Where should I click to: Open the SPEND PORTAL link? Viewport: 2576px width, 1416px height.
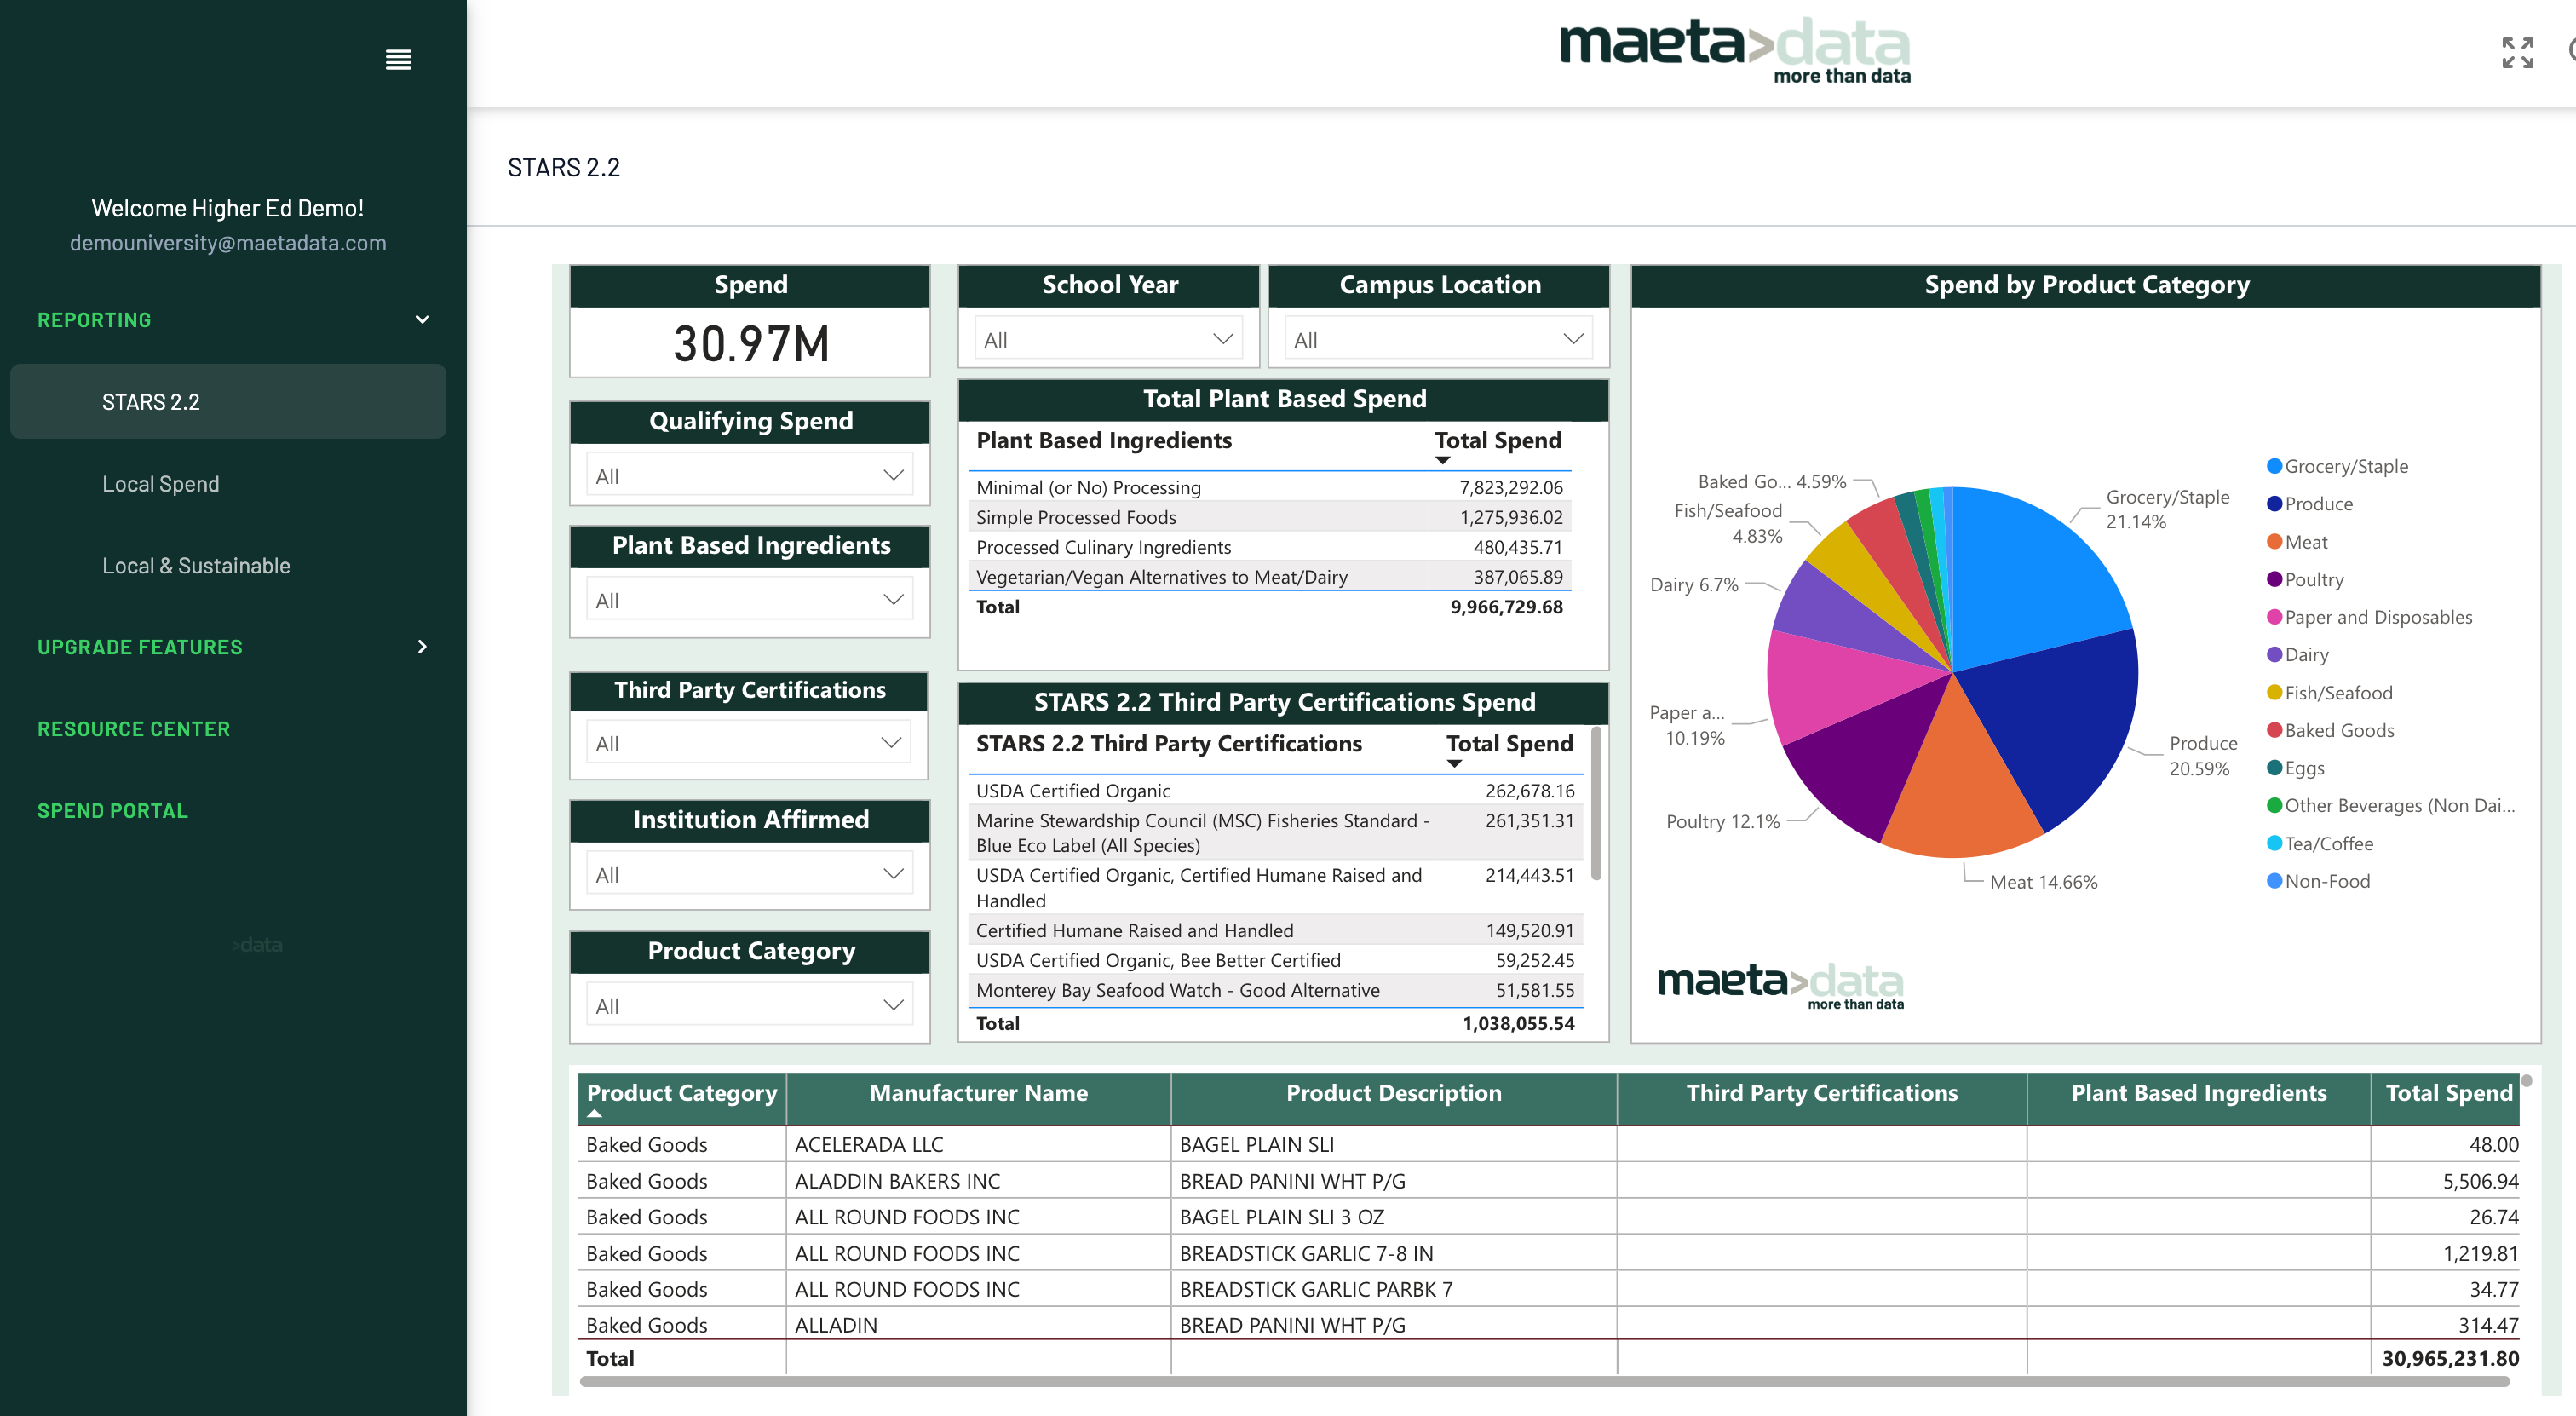(x=112, y=811)
